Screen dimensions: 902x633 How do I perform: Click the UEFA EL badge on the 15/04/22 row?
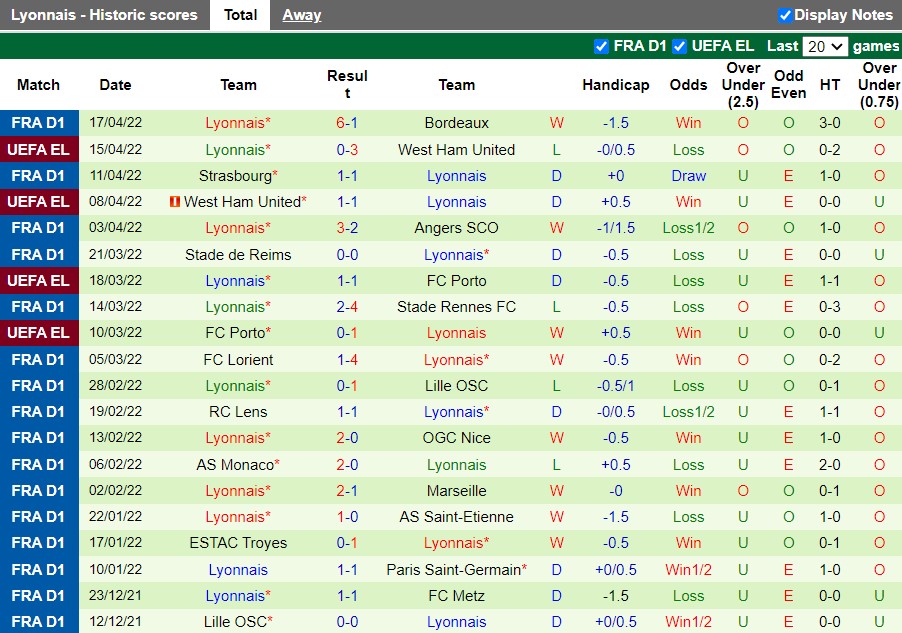pos(39,149)
